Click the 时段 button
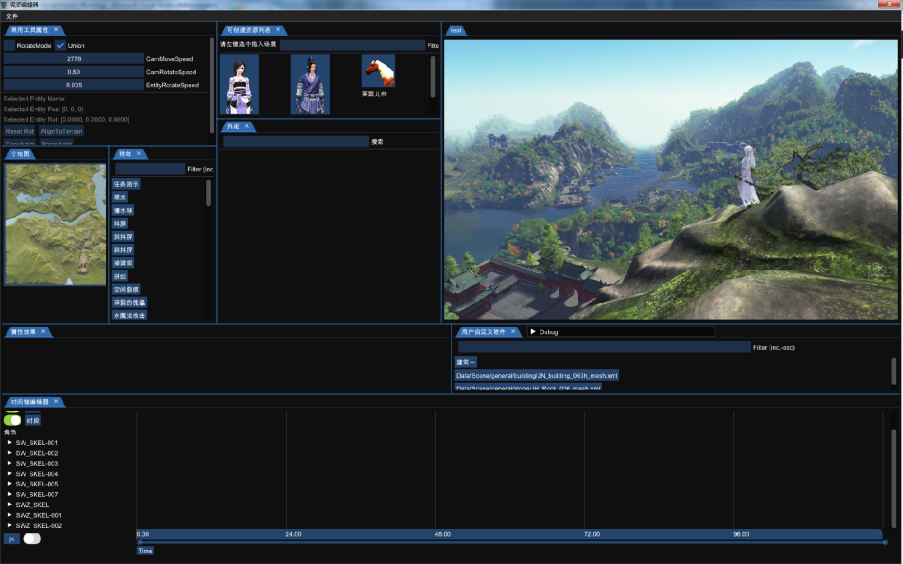The image size is (903, 564). pos(33,421)
